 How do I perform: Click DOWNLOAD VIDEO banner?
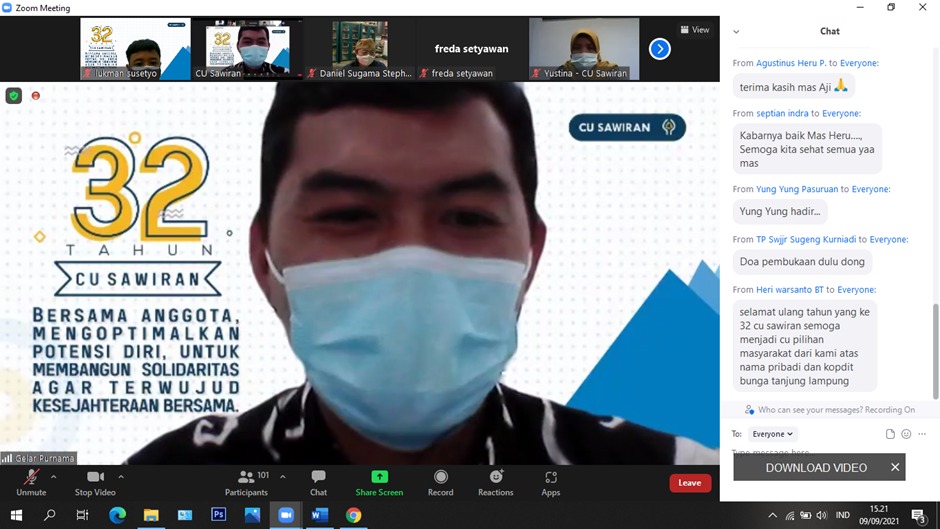coord(816,467)
